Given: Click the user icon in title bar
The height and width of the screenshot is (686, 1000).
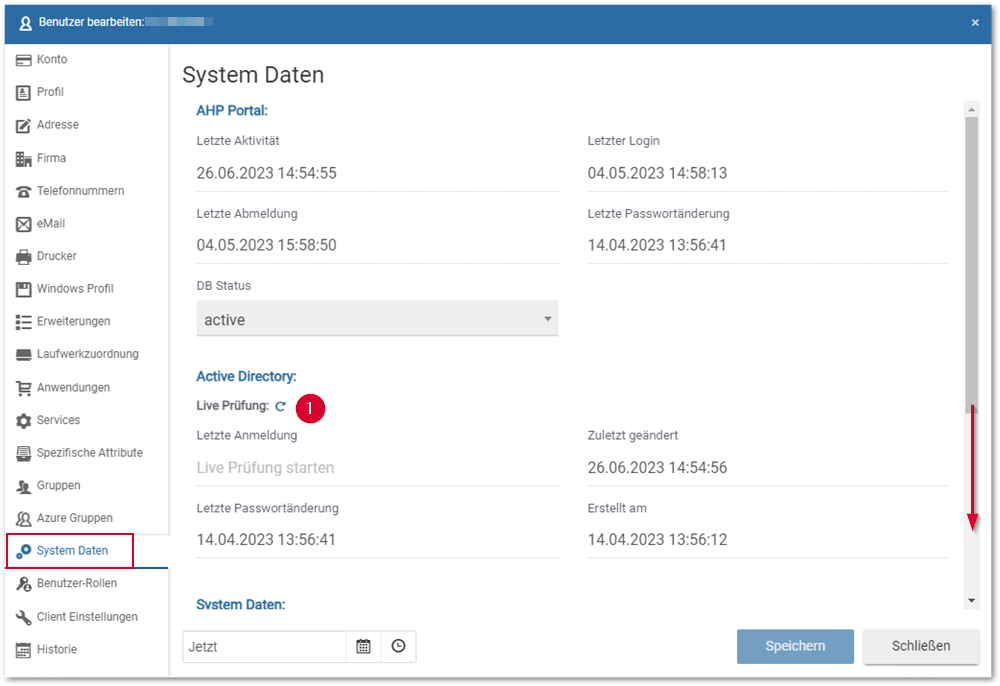Looking at the screenshot, I should 25,24.
